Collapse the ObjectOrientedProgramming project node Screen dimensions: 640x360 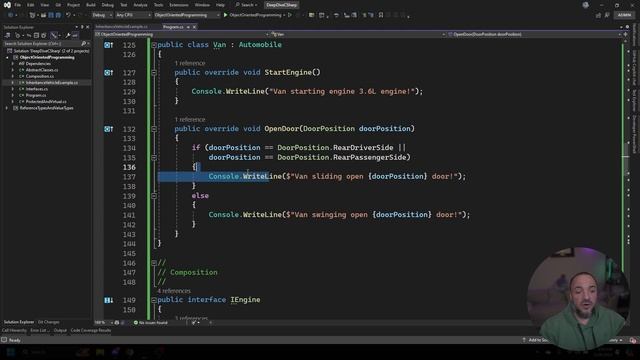click(7, 58)
